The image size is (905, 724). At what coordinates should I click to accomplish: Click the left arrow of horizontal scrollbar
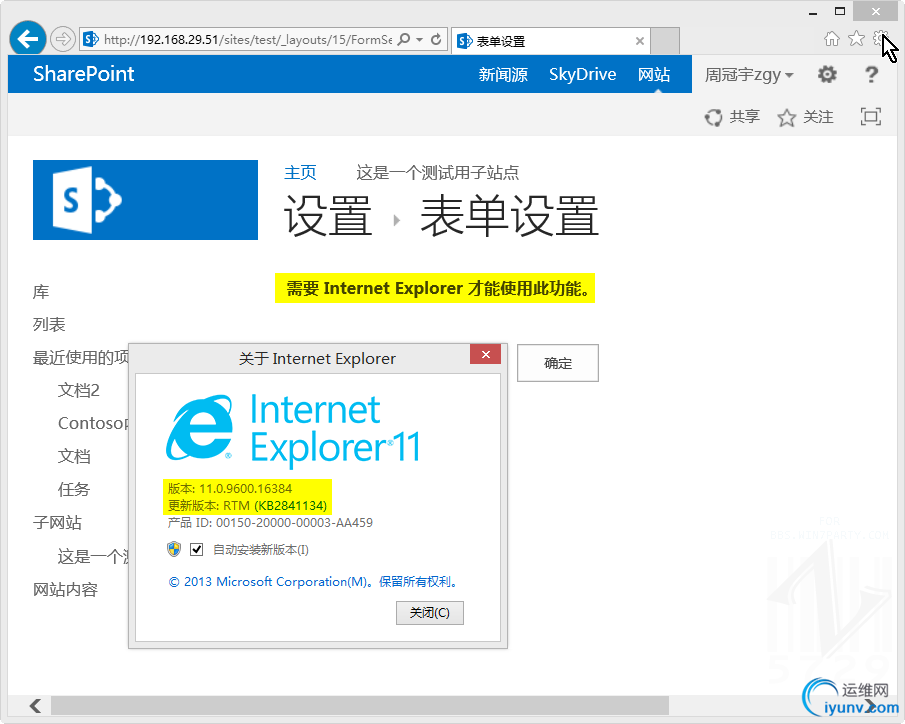point(36,706)
